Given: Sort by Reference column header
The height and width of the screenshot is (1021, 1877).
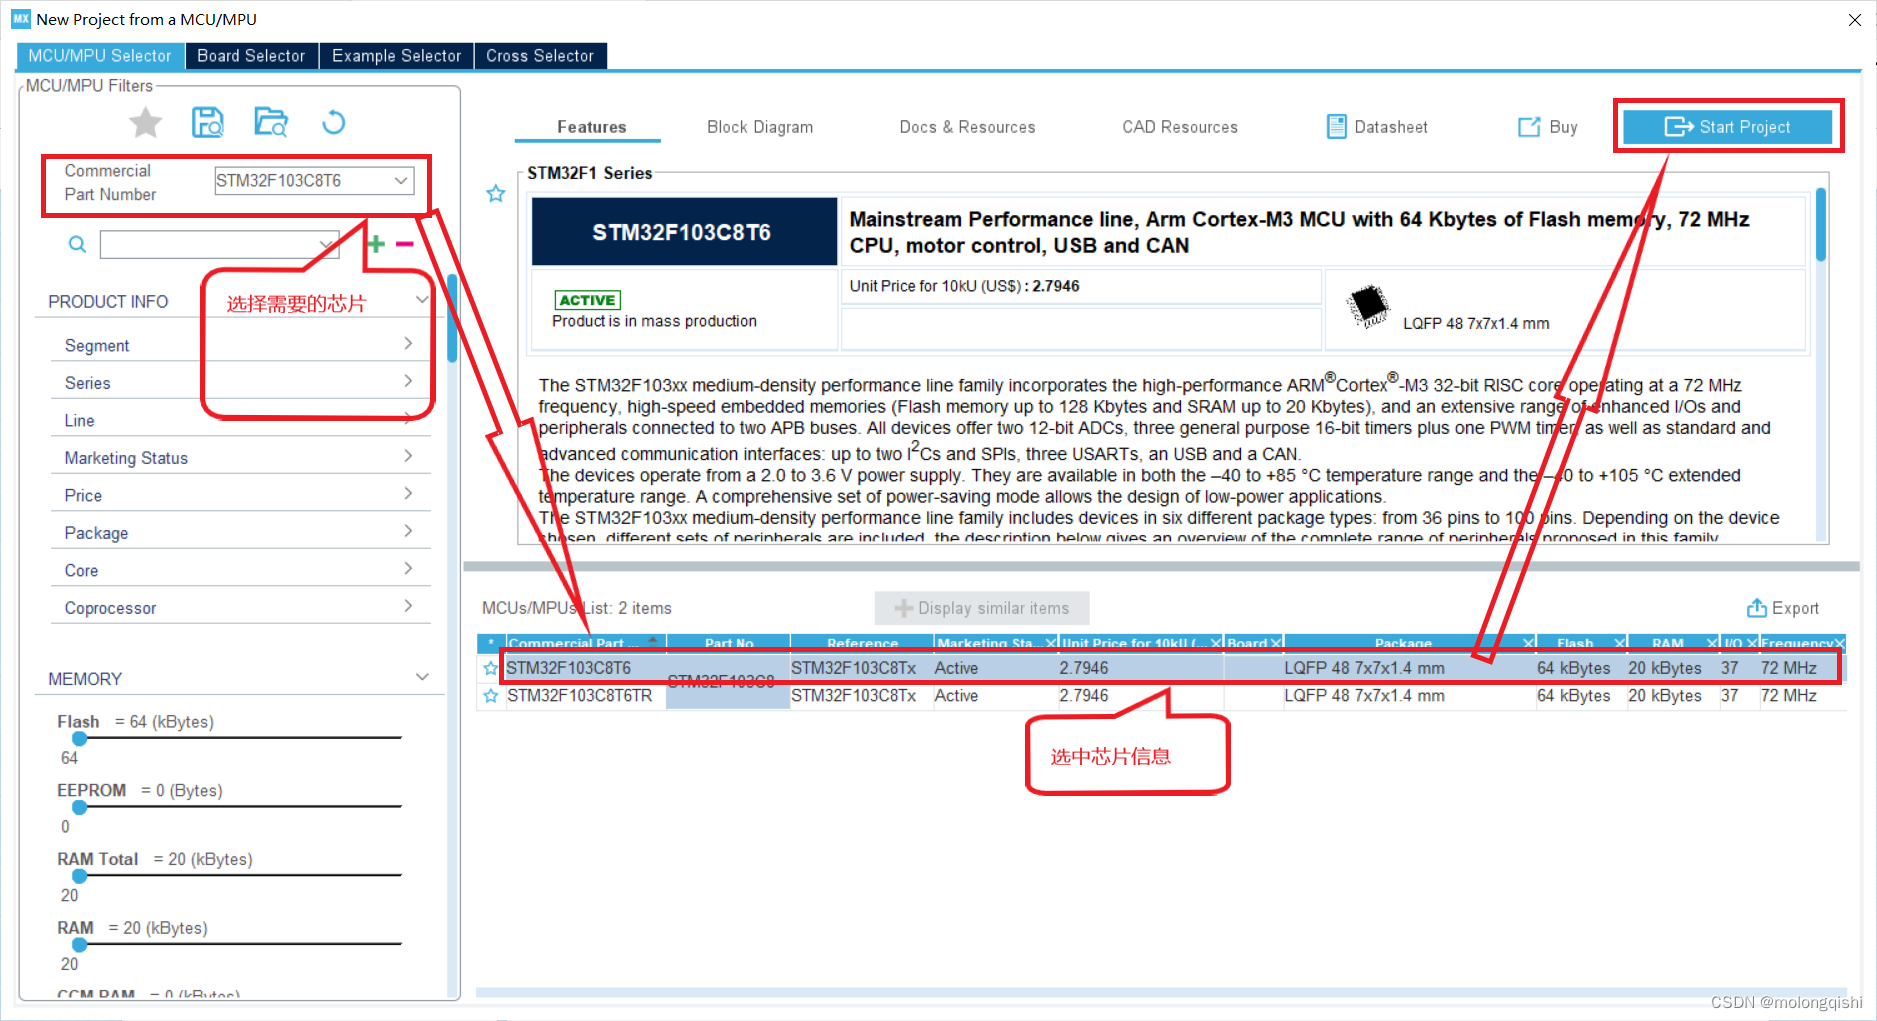Looking at the screenshot, I should [862, 643].
